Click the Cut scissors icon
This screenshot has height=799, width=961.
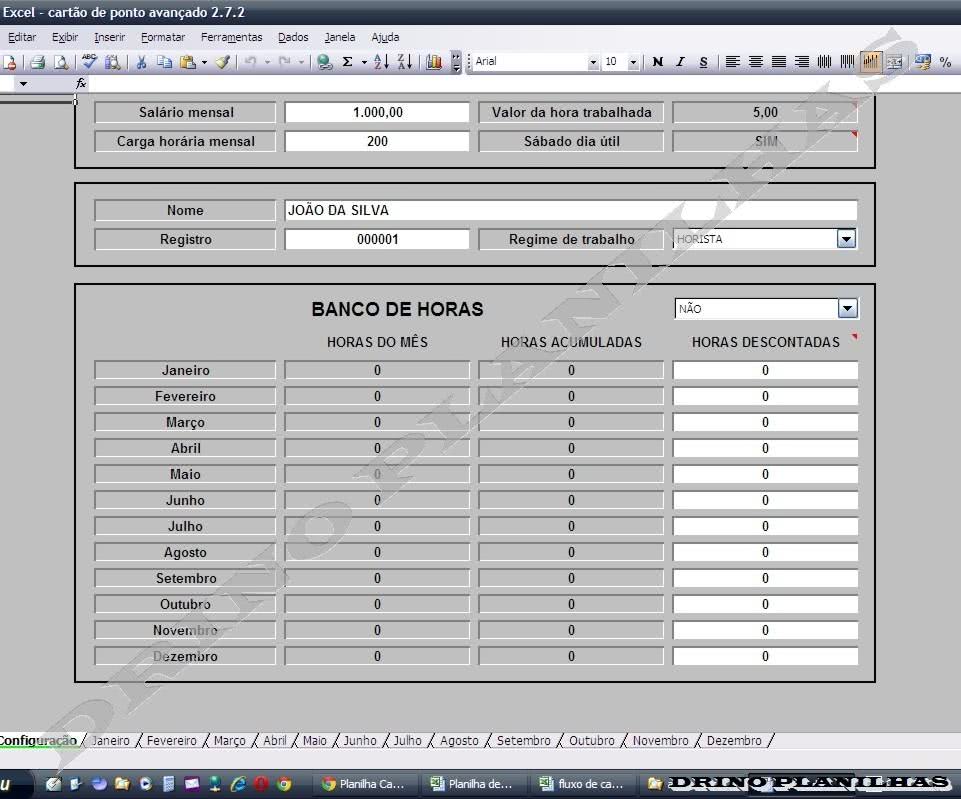(141, 62)
